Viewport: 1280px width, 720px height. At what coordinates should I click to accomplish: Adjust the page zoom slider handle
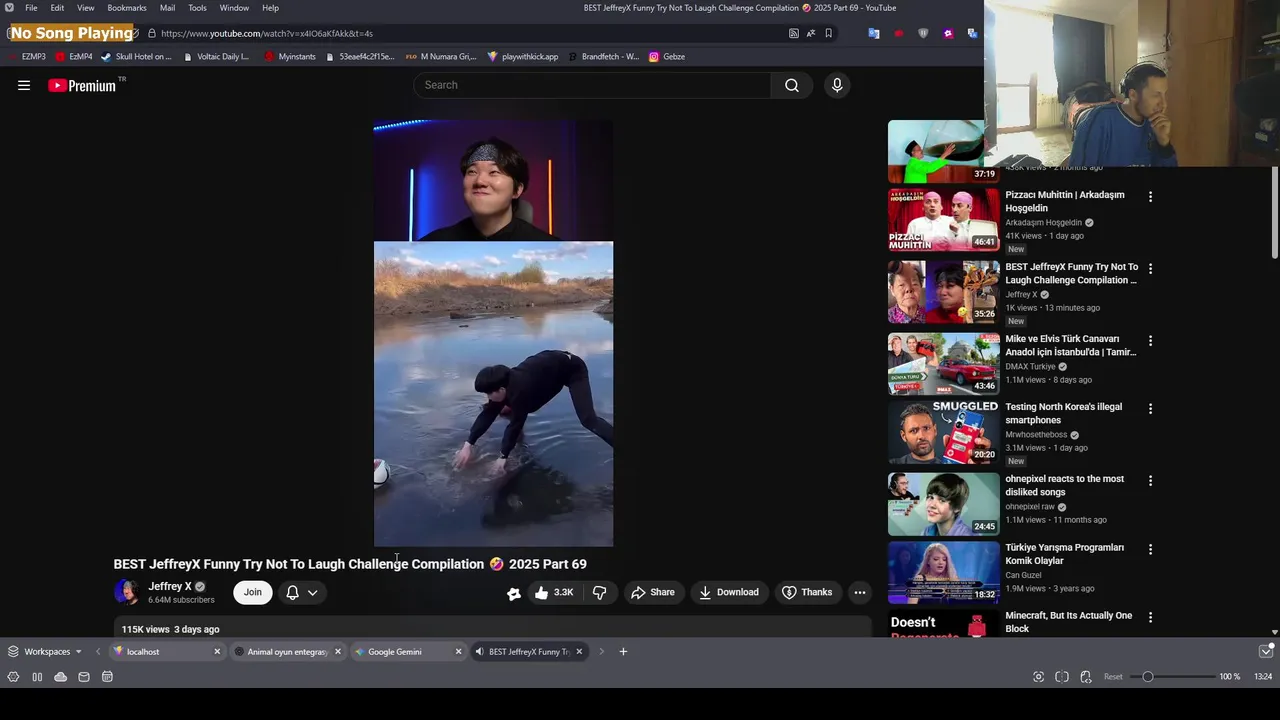pyautogui.click(x=1148, y=677)
